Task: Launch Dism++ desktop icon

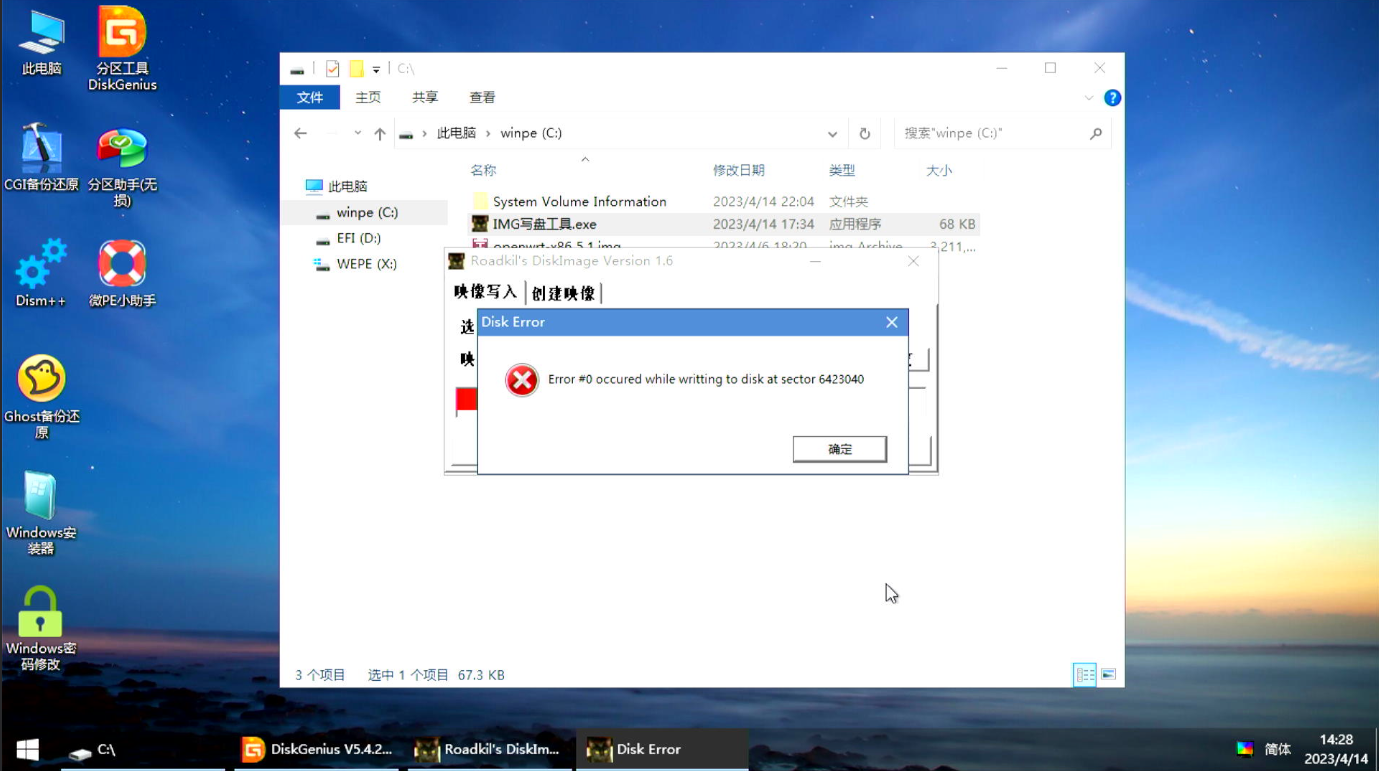Action: 41,273
